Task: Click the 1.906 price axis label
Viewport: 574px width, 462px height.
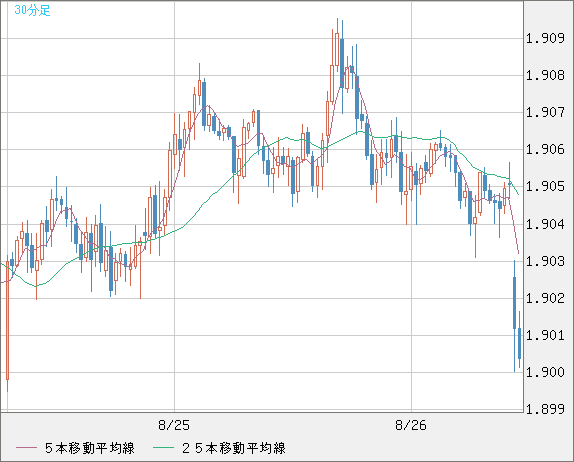Action: click(x=545, y=149)
